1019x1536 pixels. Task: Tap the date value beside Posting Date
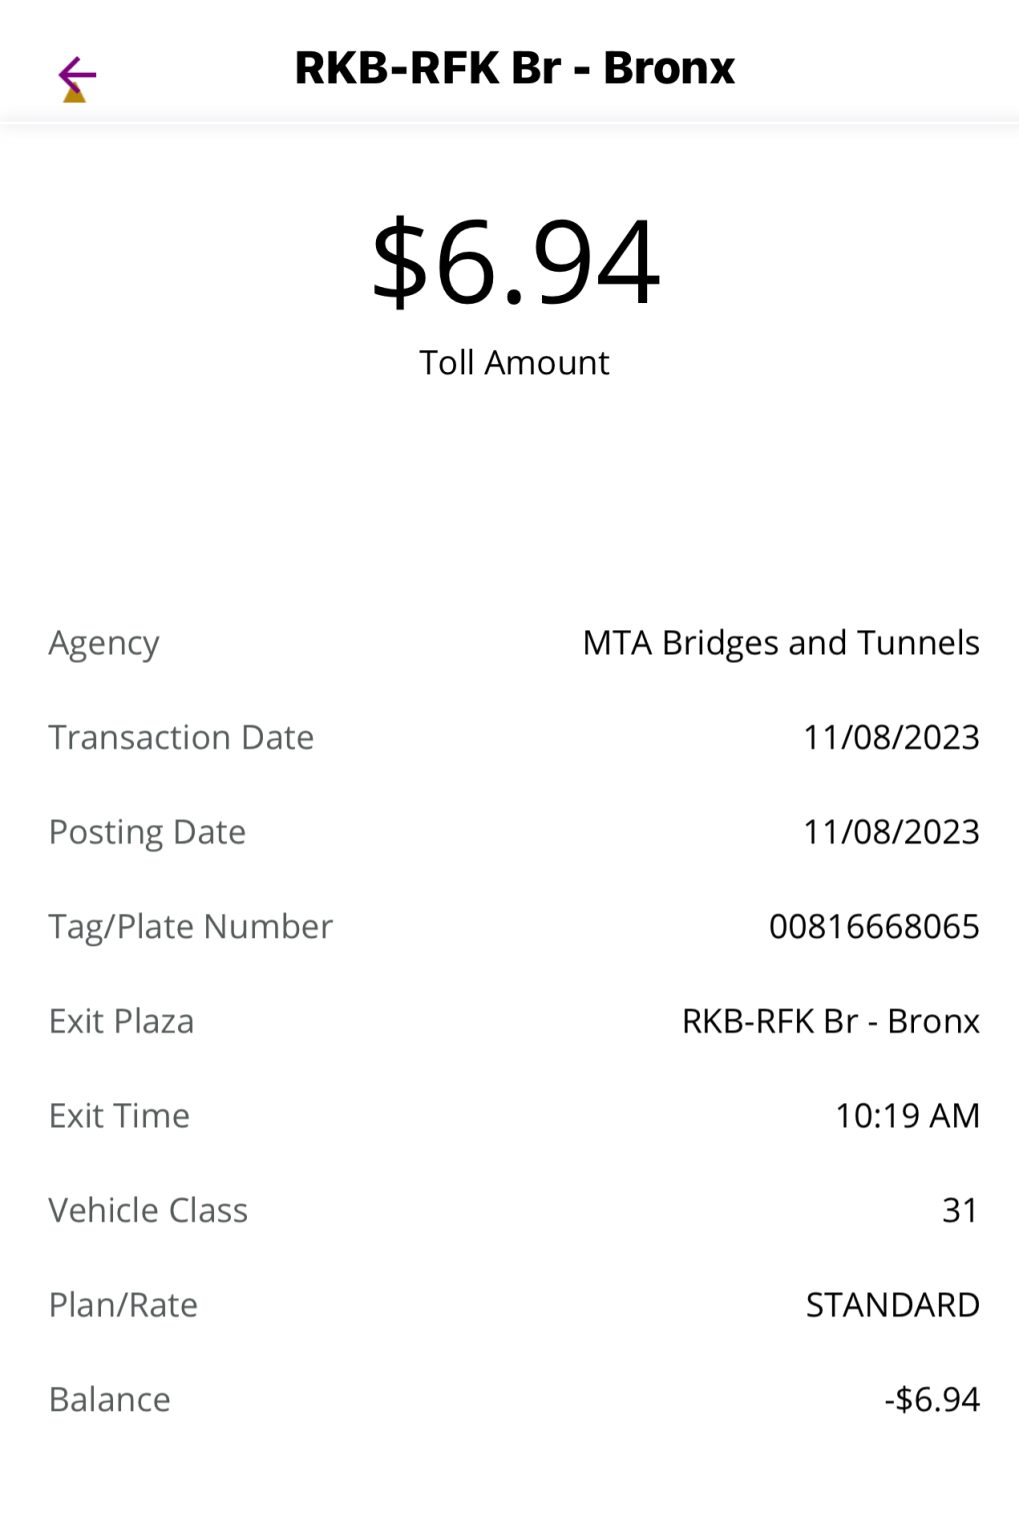tap(891, 832)
